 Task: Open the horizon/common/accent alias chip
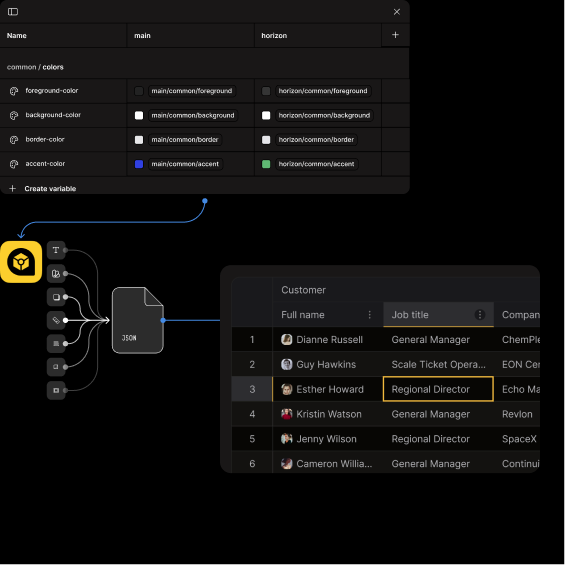click(x=316, y=164)
